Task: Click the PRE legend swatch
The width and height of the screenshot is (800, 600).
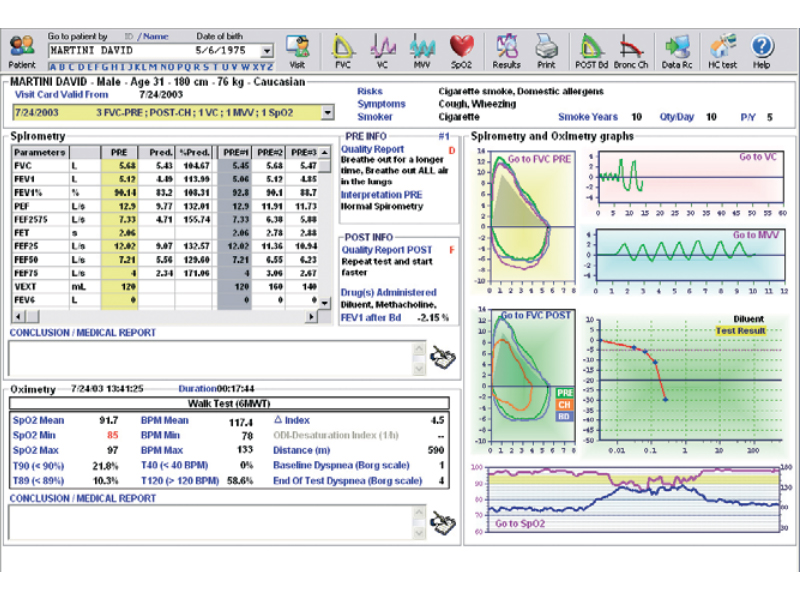Action: pyautogui.click(x=565, y=392)
